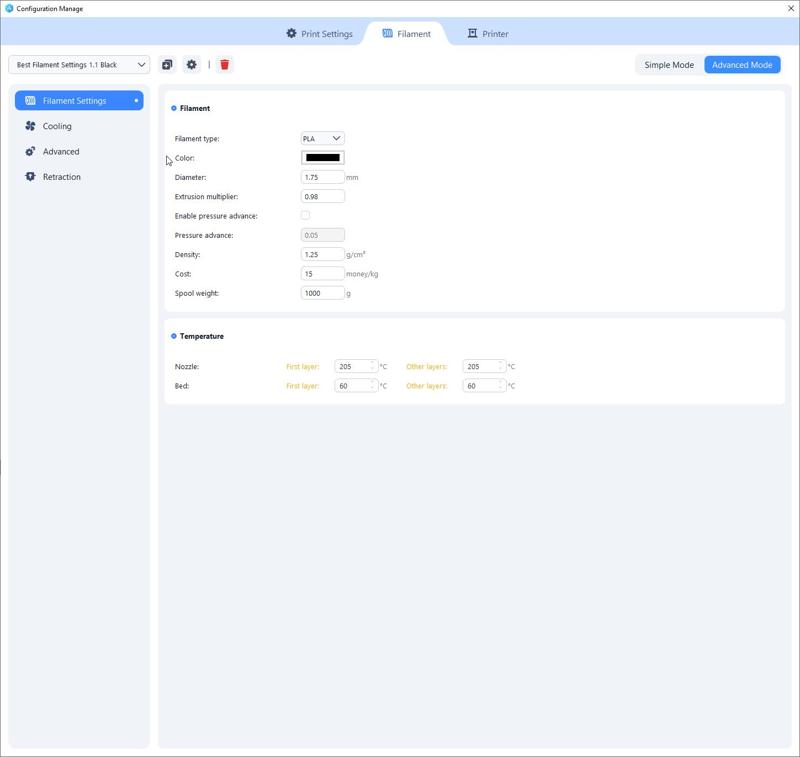Click the Cooling fan icon
This screenshot has width=800, height=757.
(30, 126)
